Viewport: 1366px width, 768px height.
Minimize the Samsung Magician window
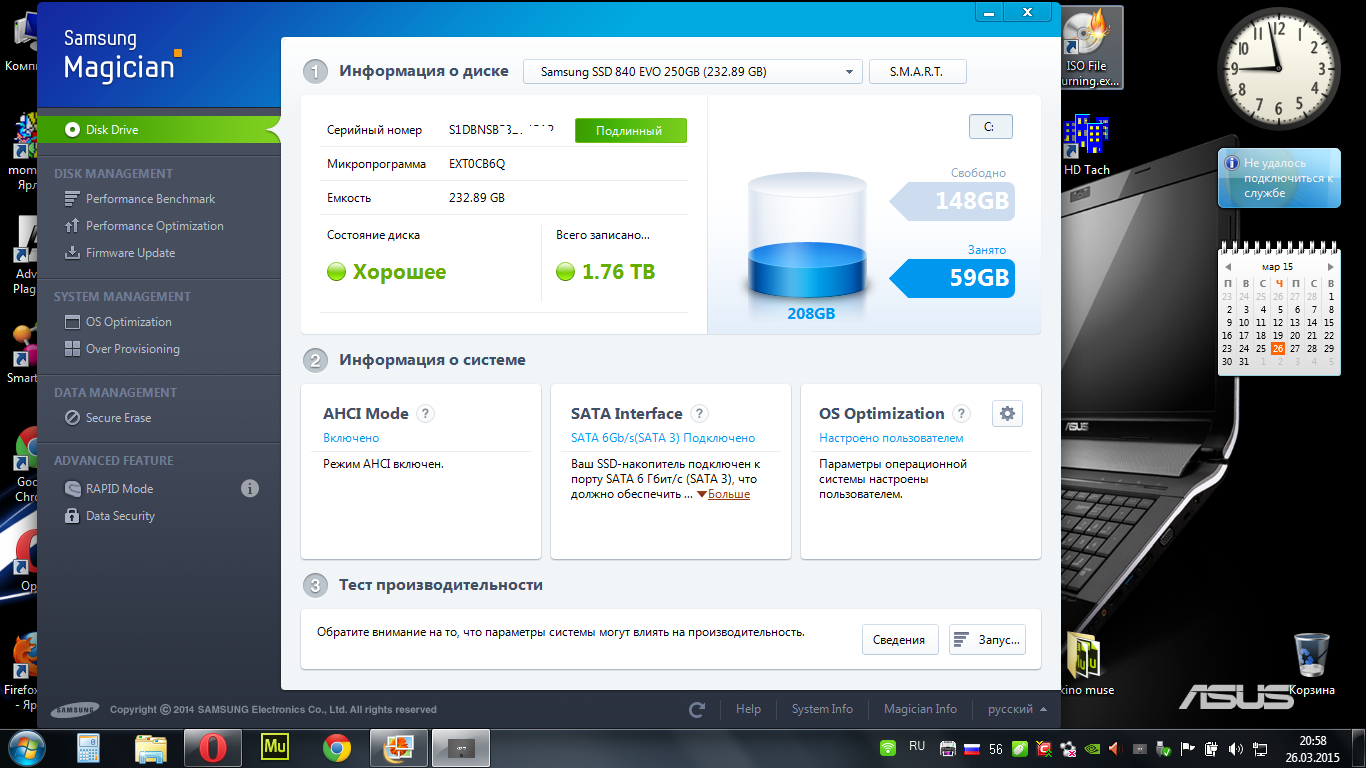(988, 13)
